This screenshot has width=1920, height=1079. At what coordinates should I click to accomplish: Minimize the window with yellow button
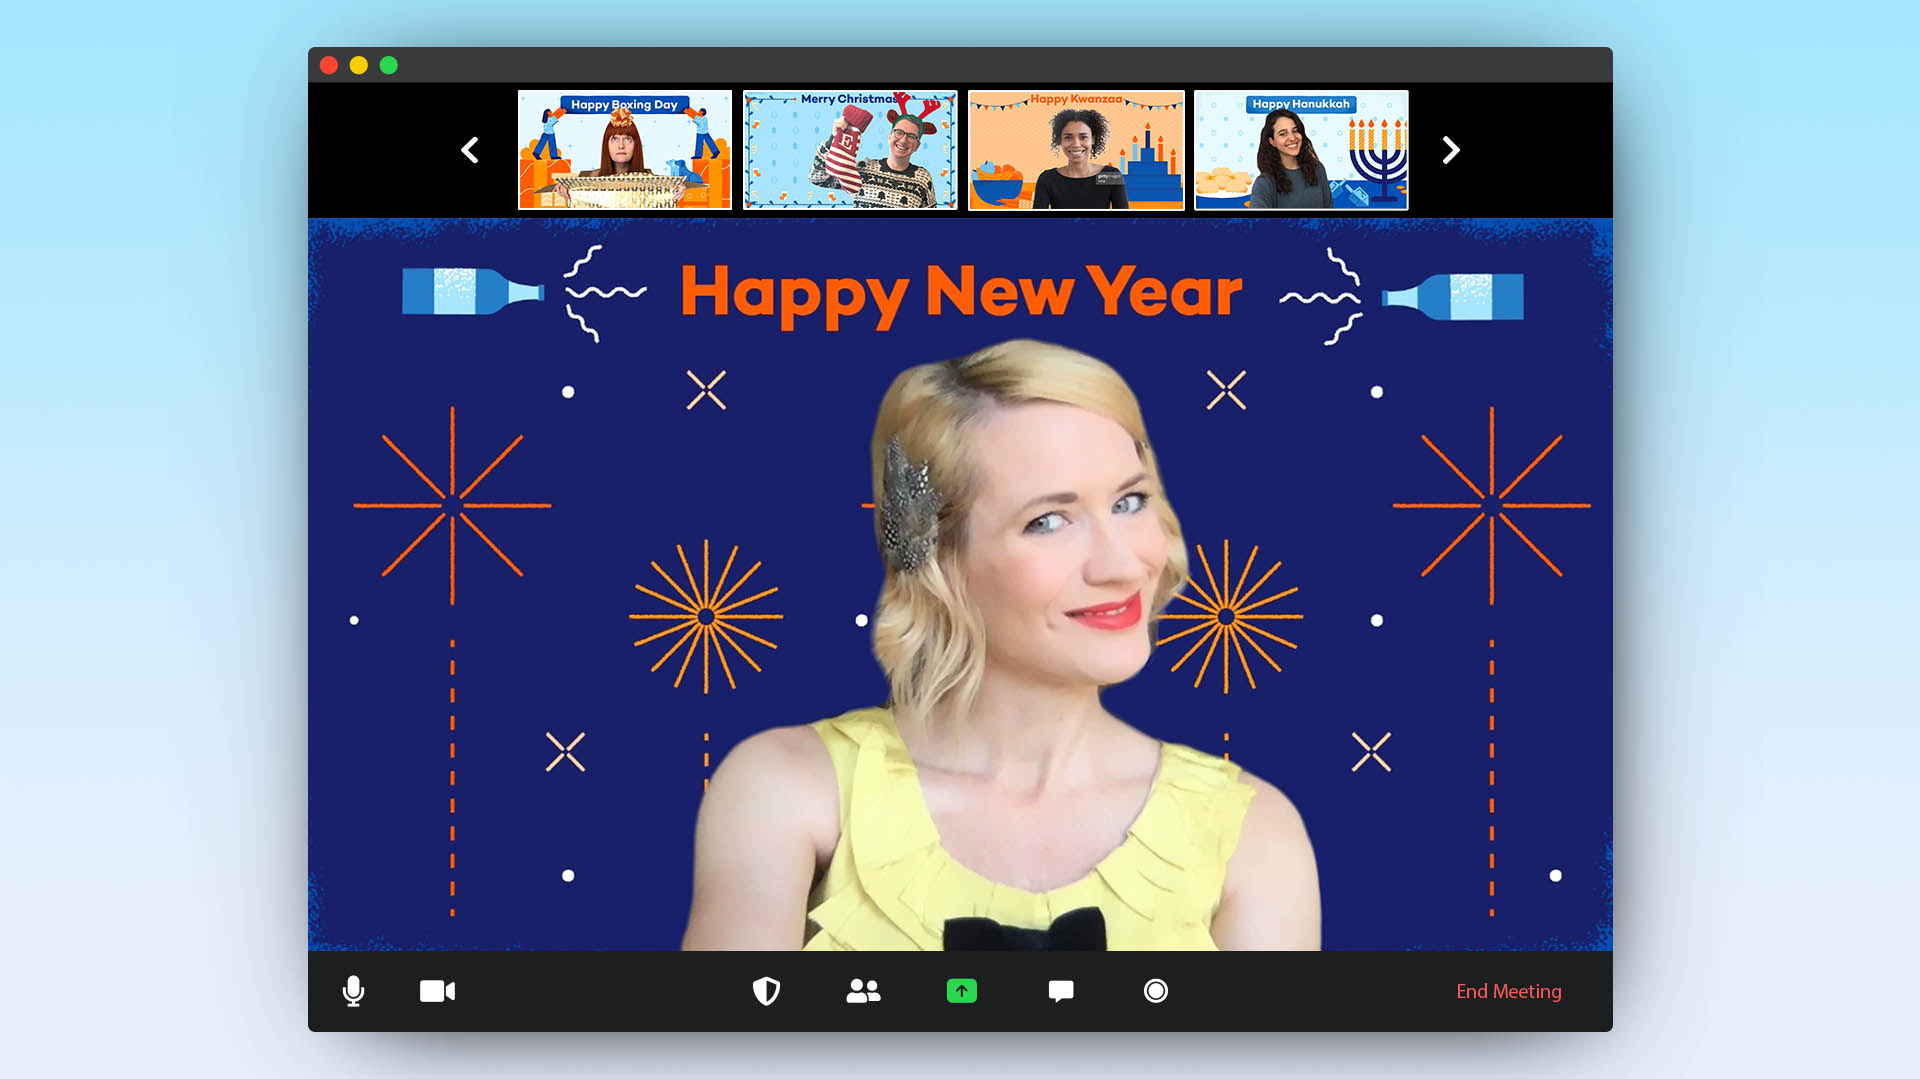point(359,65)
